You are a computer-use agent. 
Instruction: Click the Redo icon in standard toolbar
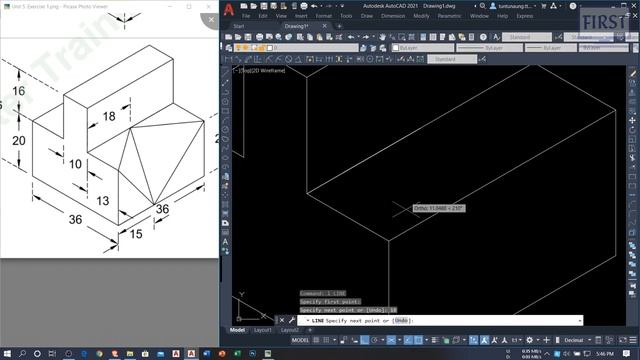pos(366,37)
